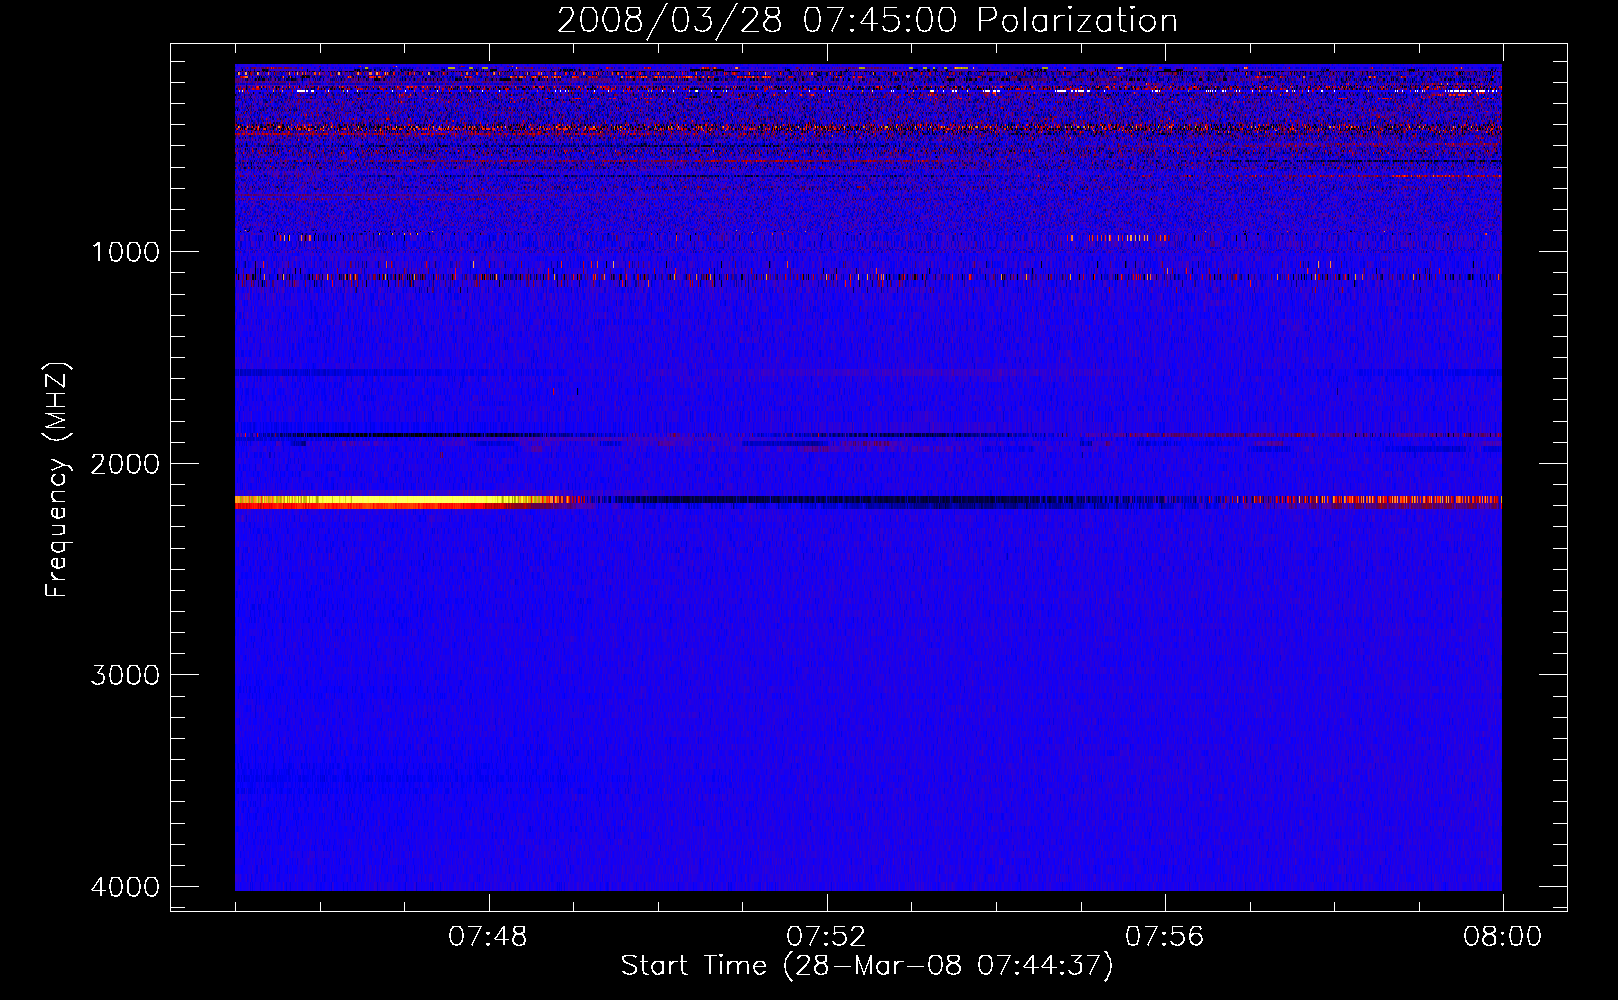This screenshot has width=1618, height=1000.
Task: Click the plot title '2008/03/28 07:45:00 Polarization'
Action: click(x=867, y=21)
